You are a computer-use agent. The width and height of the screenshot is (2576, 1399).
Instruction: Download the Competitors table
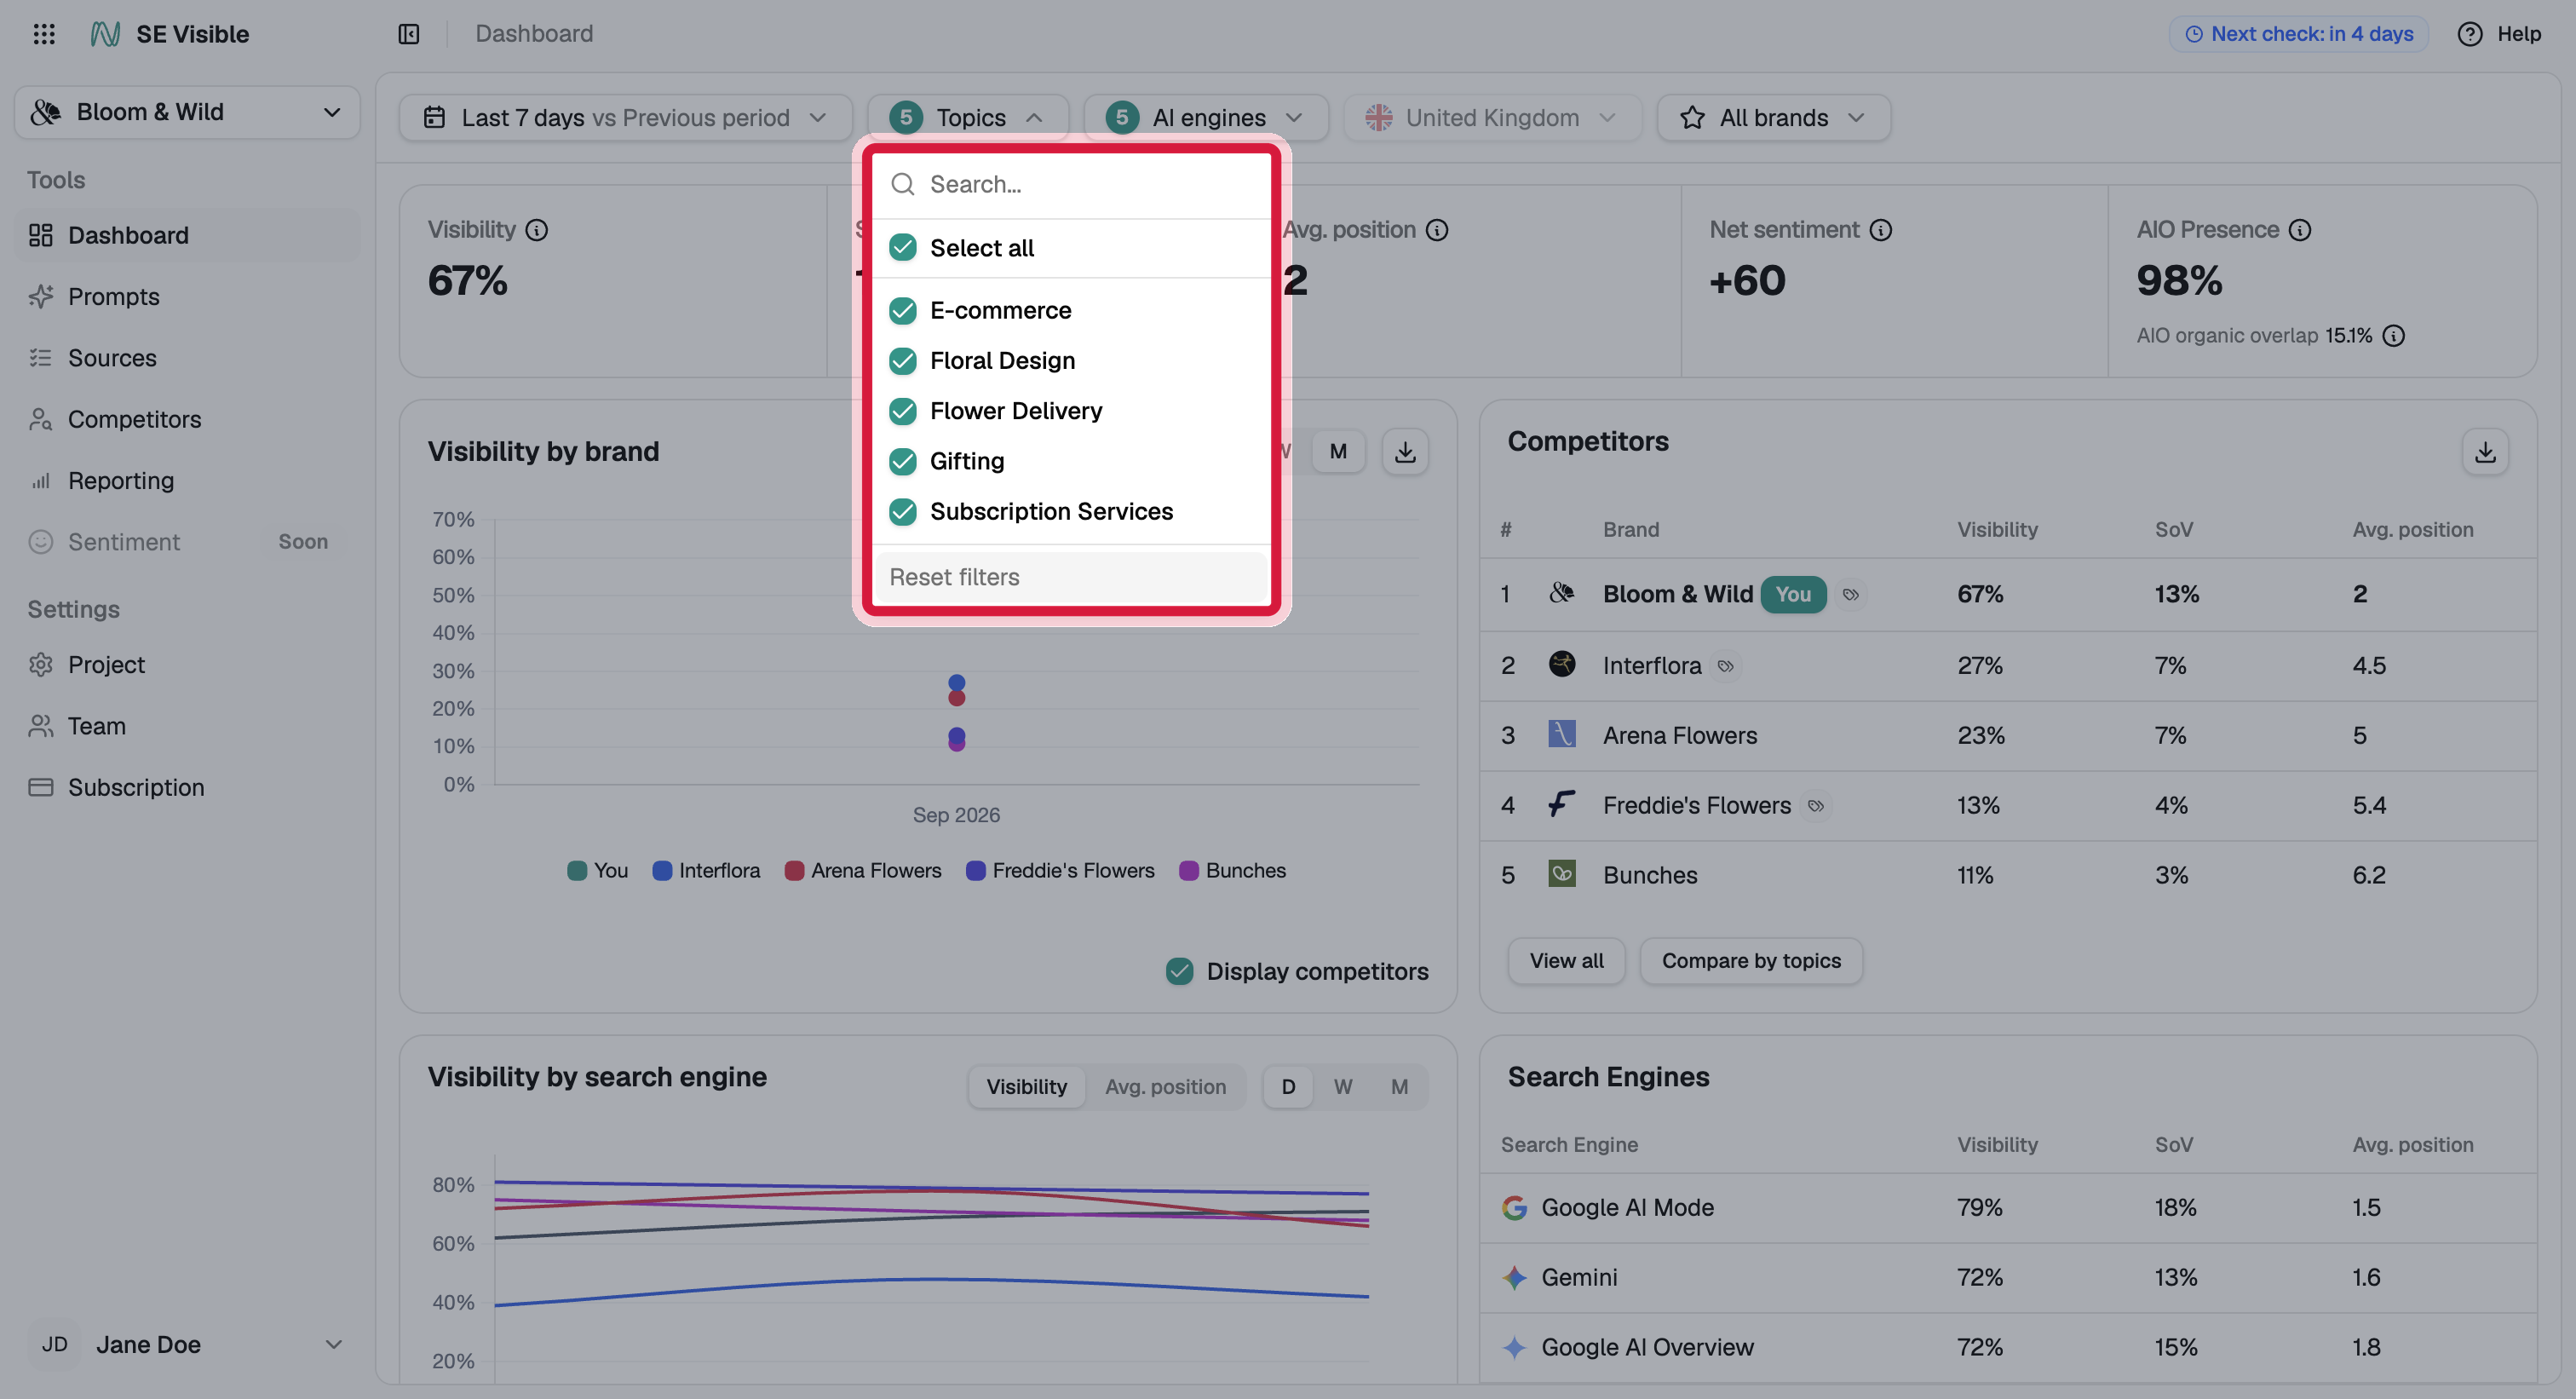[2485, 451]
